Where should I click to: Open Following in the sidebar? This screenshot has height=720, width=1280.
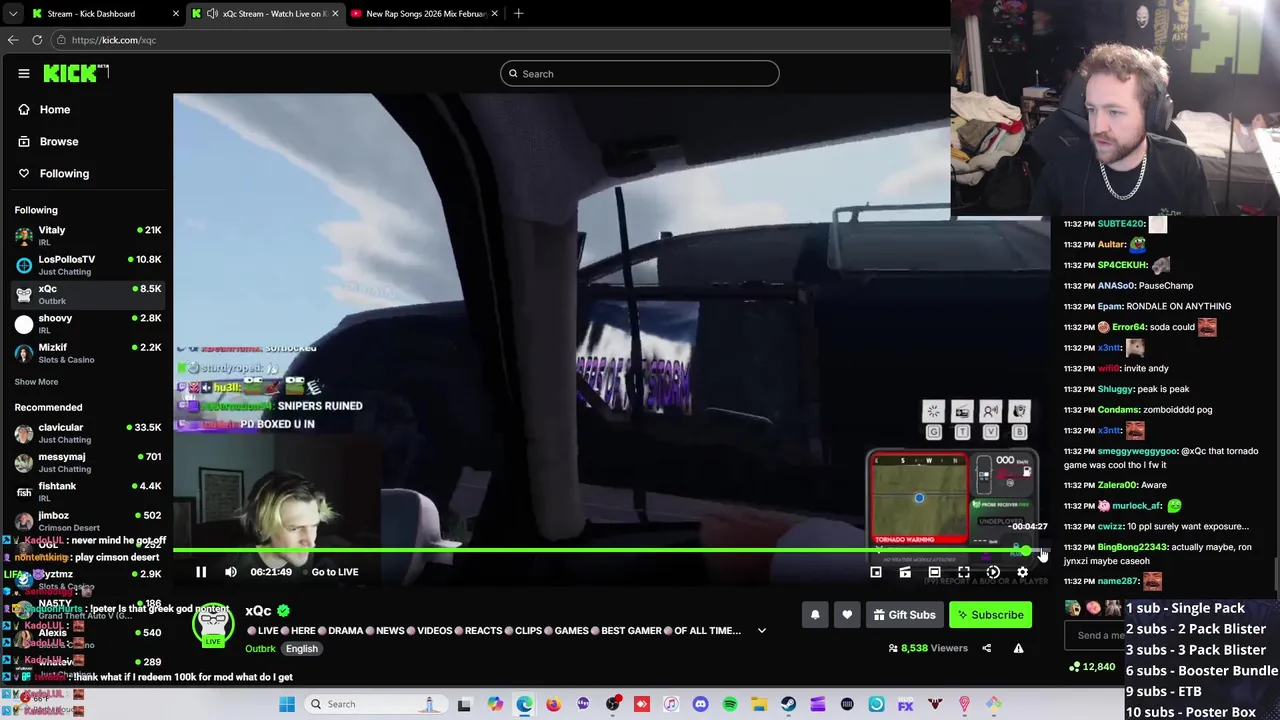click(64, 174)
